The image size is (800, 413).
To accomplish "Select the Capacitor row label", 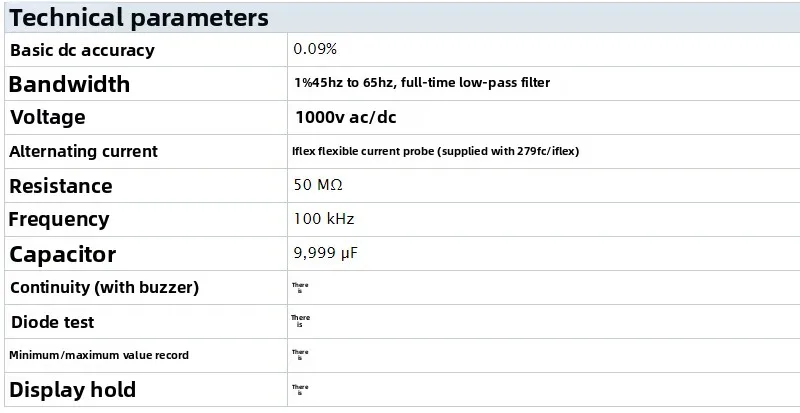I will pyautogui.click(x=62, y=254).
